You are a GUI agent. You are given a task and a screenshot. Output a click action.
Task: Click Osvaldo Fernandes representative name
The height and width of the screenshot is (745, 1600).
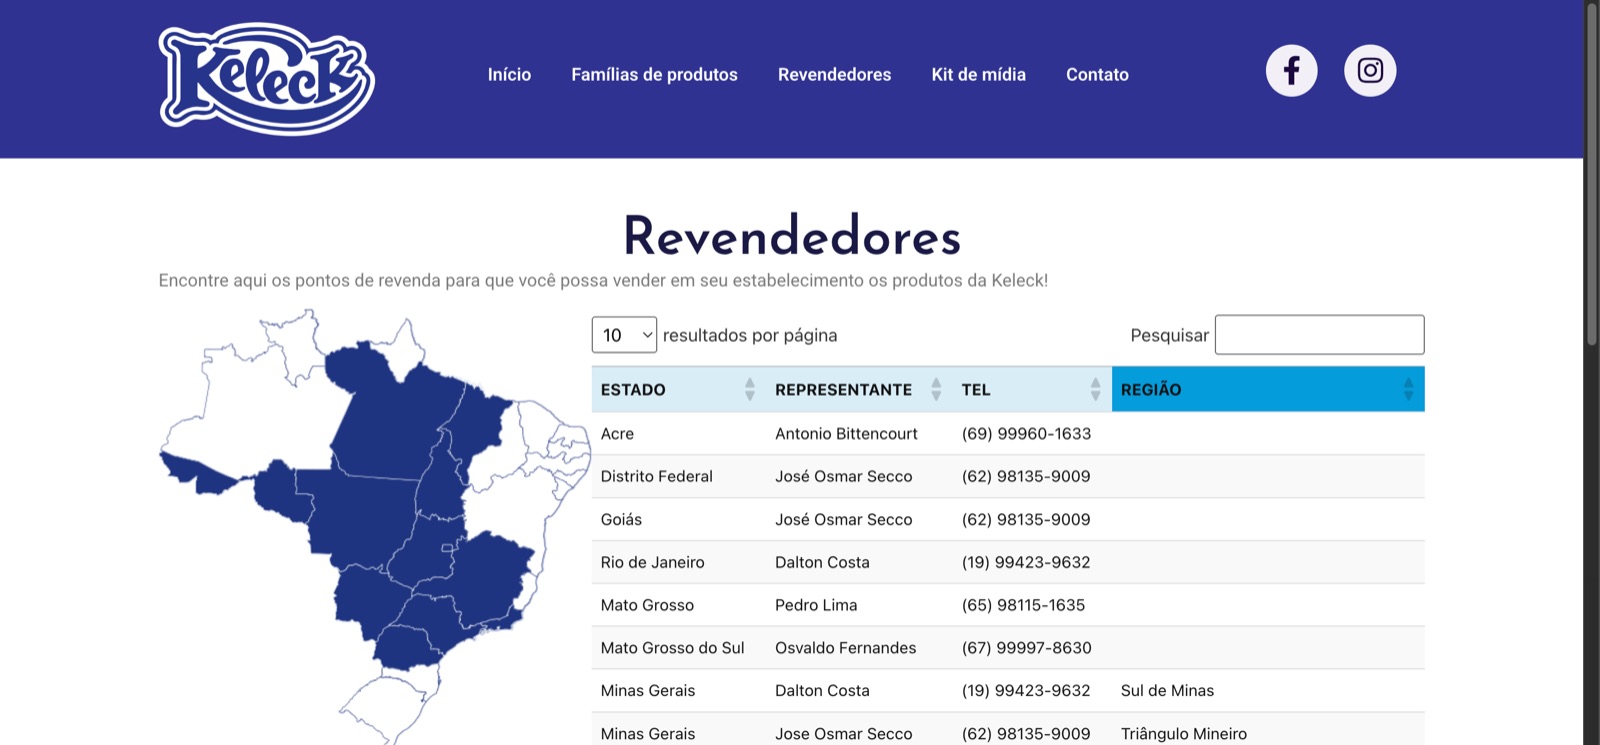pyautogui.click(x=845, y=648)
